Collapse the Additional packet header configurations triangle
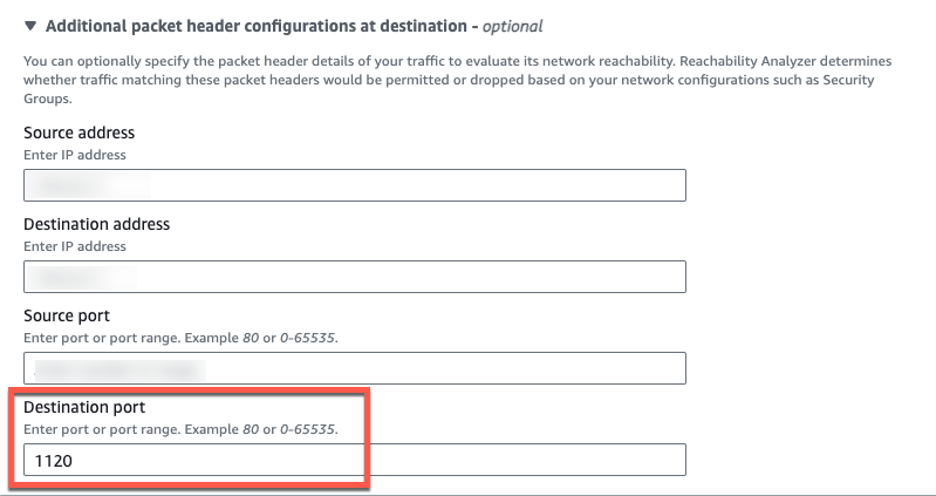This screenshot has height=496, width=936. [x=30, y=25]
